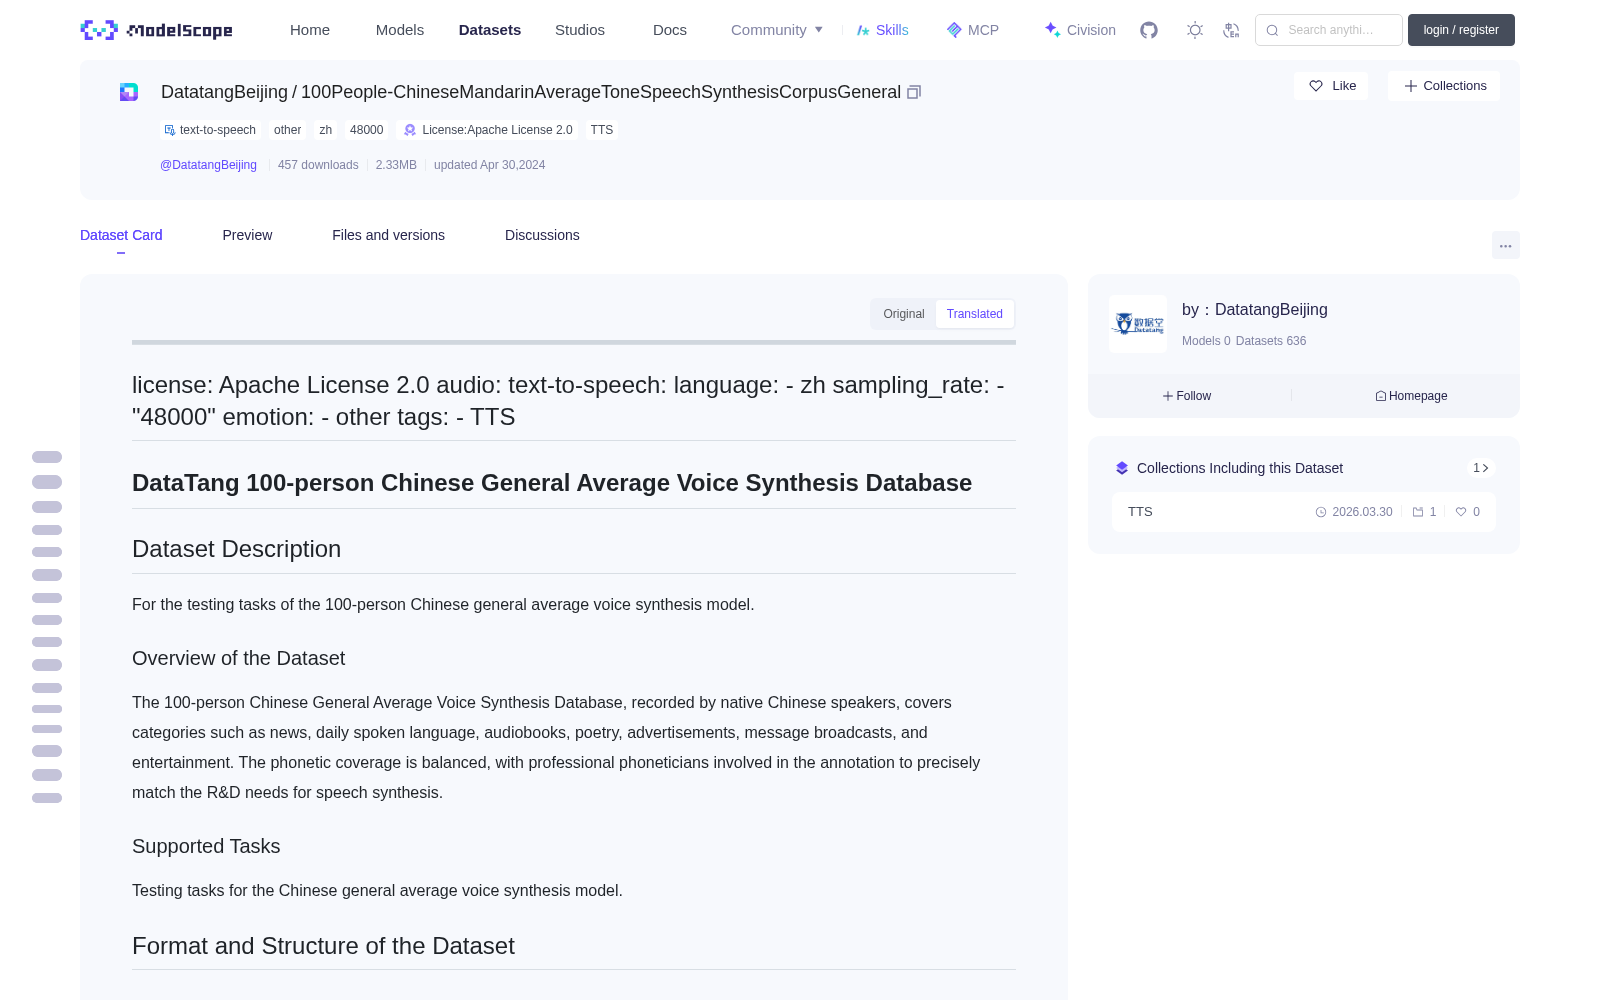Click the Follow plus icon
The height and width of the screenshot is (1000, 1600).
tap(1168, 396)
